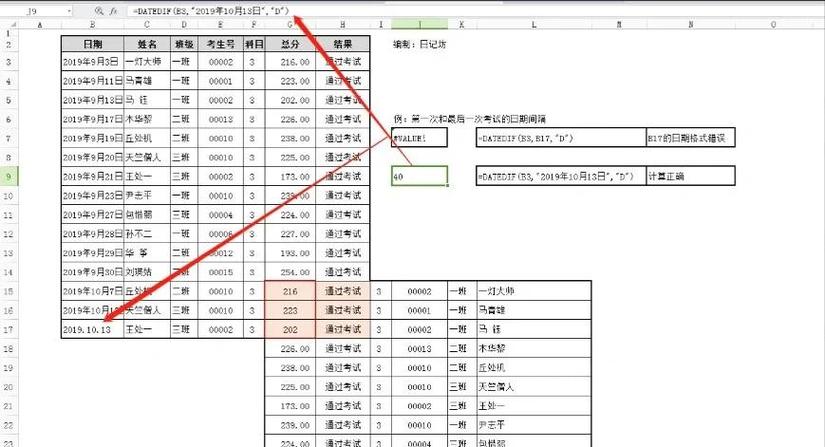The height and width of the screenshot is (447, 825).
Task: Select row 17 header
Action: 8,328
